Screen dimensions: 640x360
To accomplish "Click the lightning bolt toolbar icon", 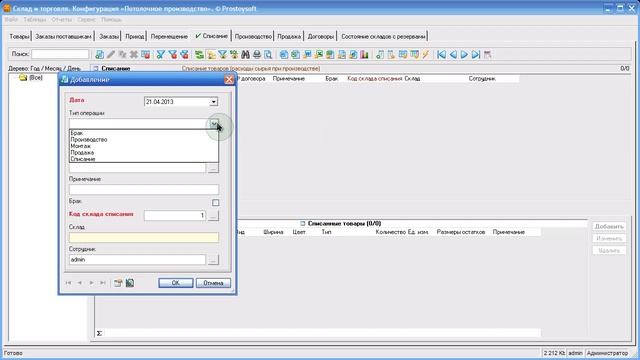I will (x=426, y=54).
